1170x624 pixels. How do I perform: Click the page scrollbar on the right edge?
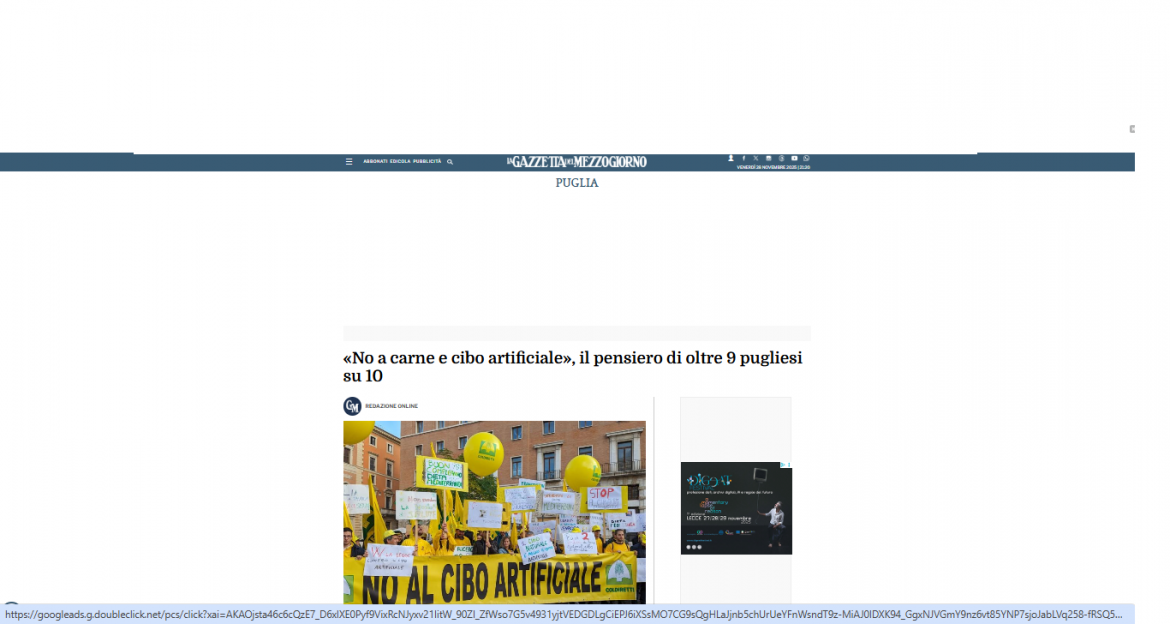tap(1131, 128)
